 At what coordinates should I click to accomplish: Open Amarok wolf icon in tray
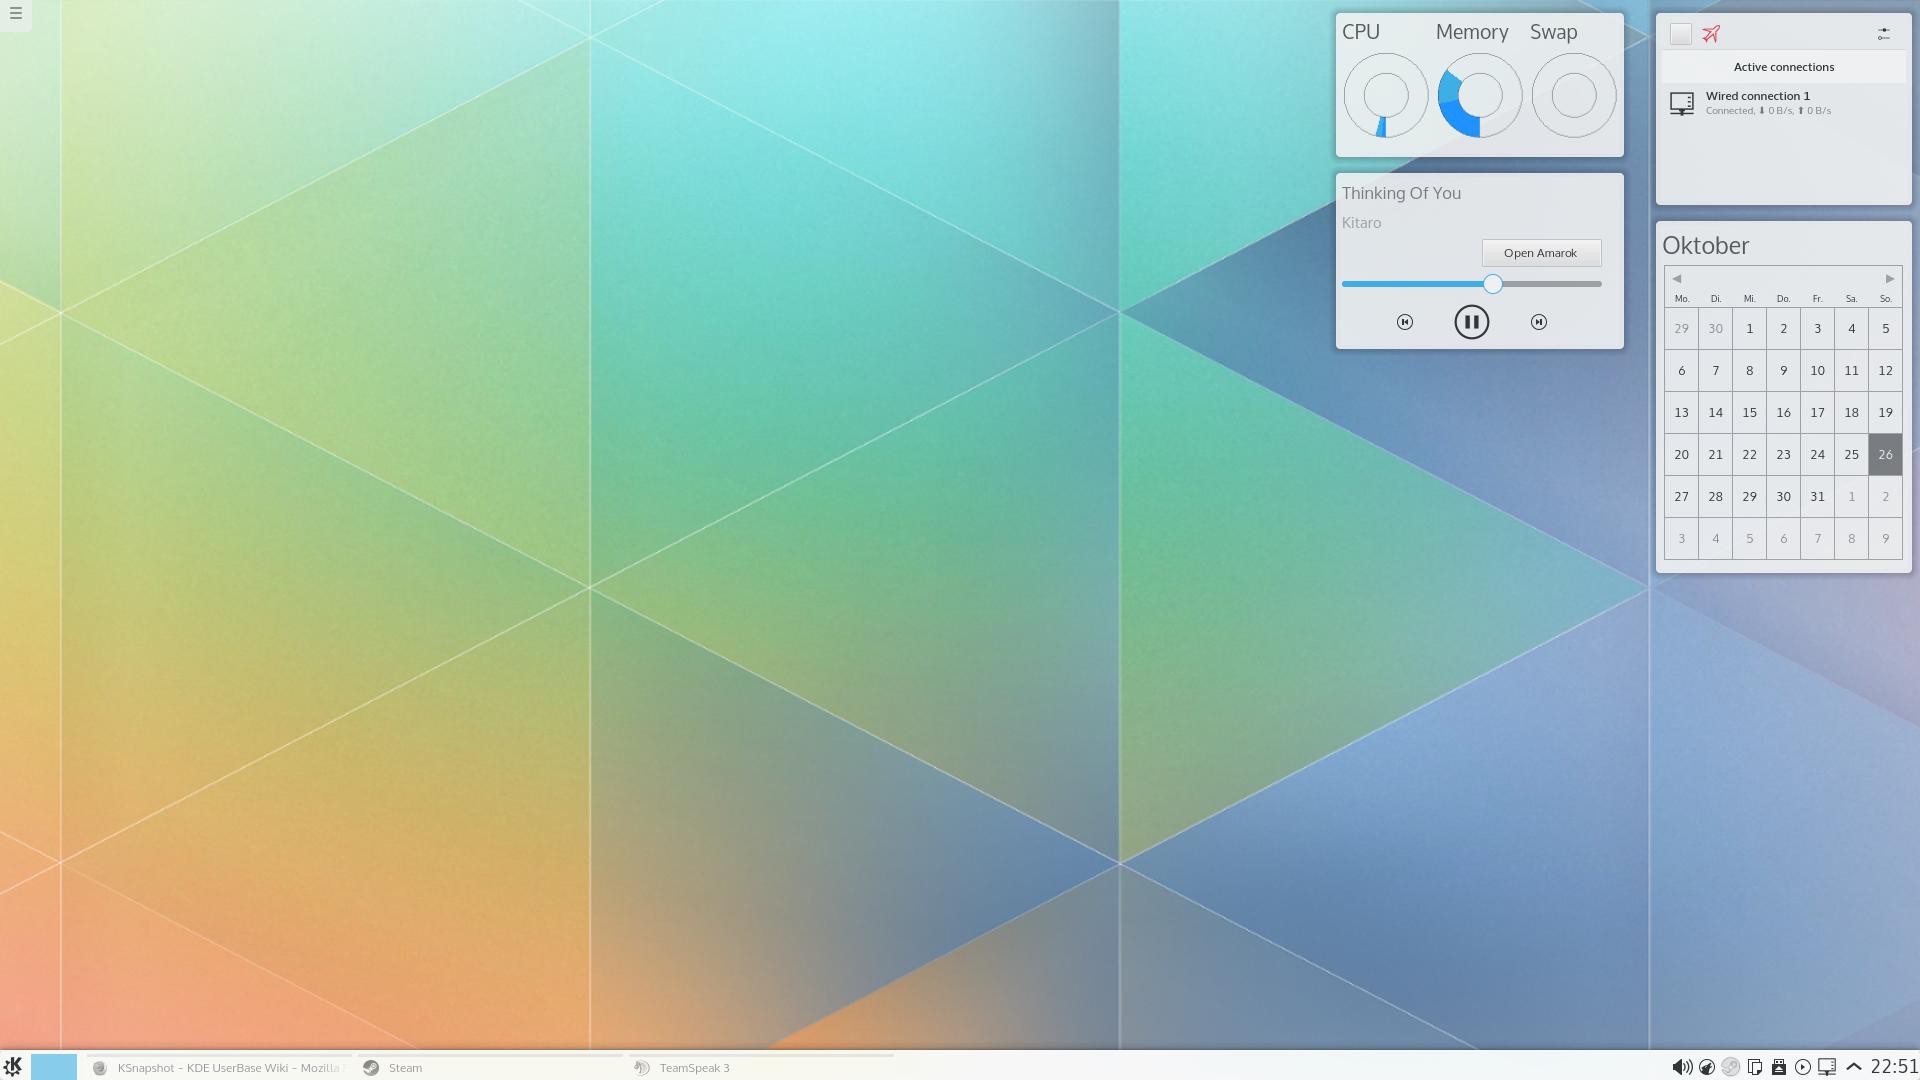point(1707,1067)
